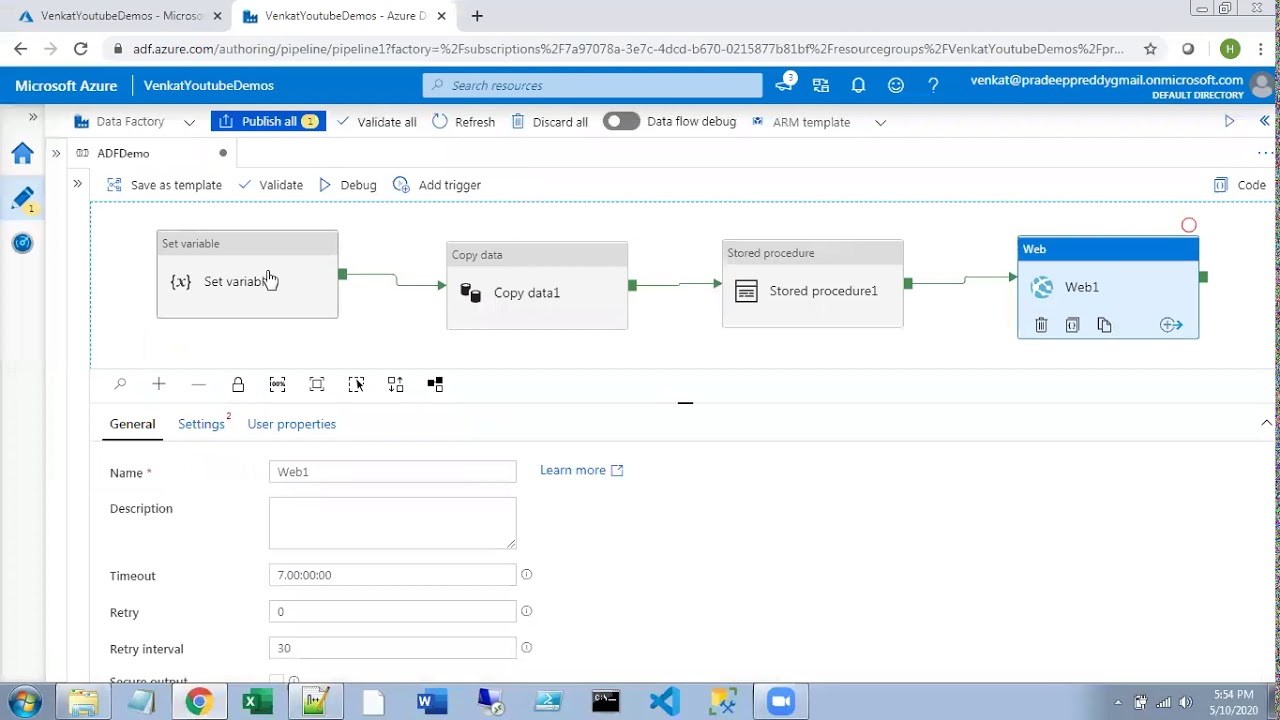This screenshot has height=720, width=1280.
Task: Toggle multi-select cursor icon on canvas
Action: (x=356, y=384)
